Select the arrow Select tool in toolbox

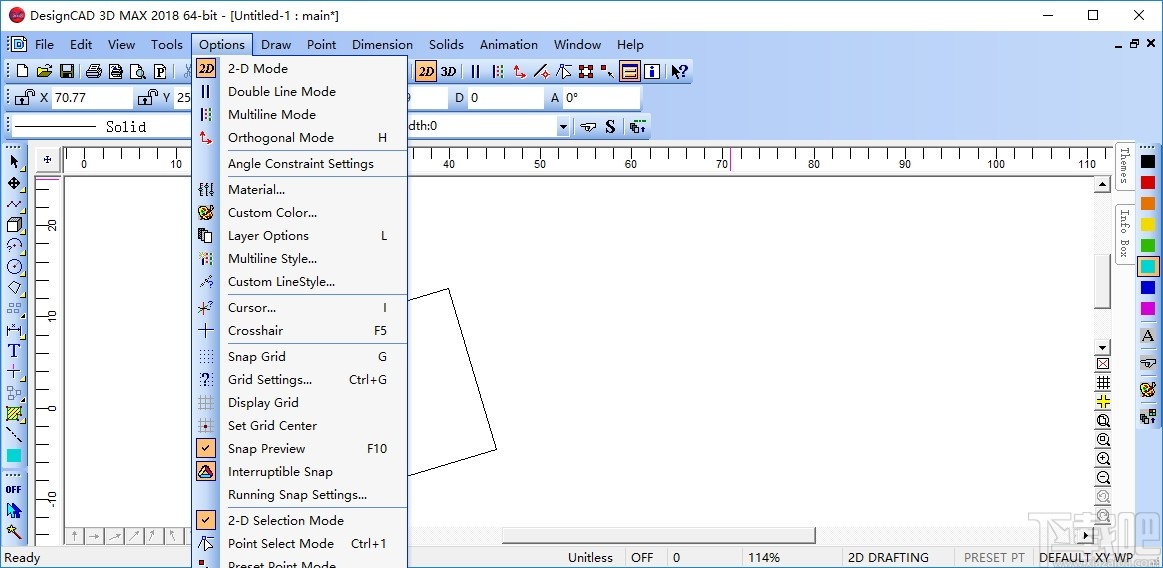pos(14,162)
